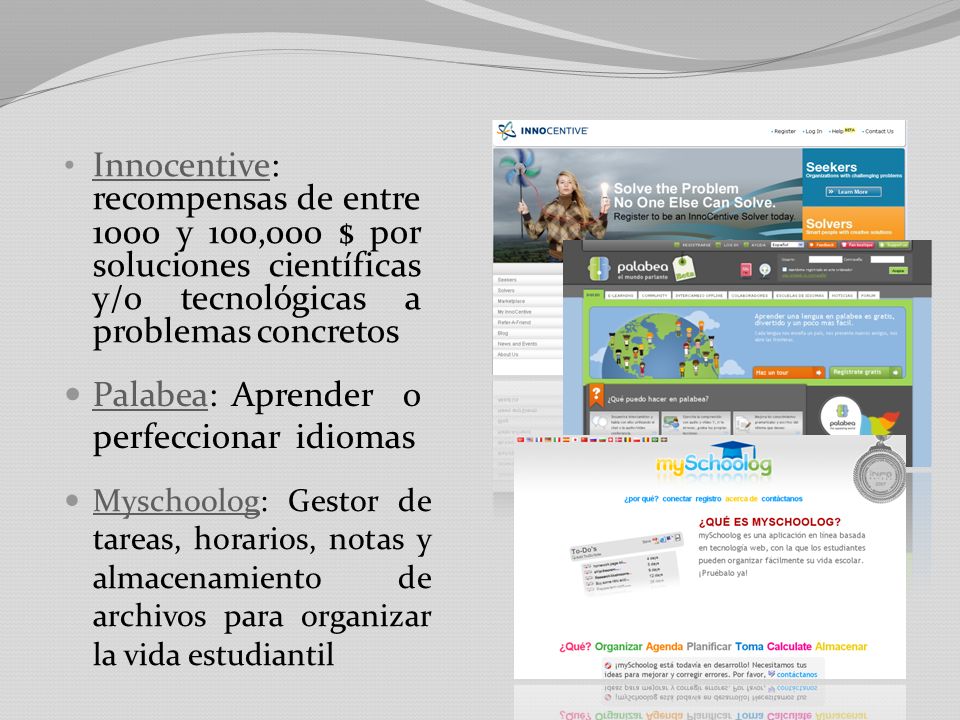Click the To-Do's screenshot thumbnail on mySchoolog
Screen dimensions: 960x720
point(625,562)
